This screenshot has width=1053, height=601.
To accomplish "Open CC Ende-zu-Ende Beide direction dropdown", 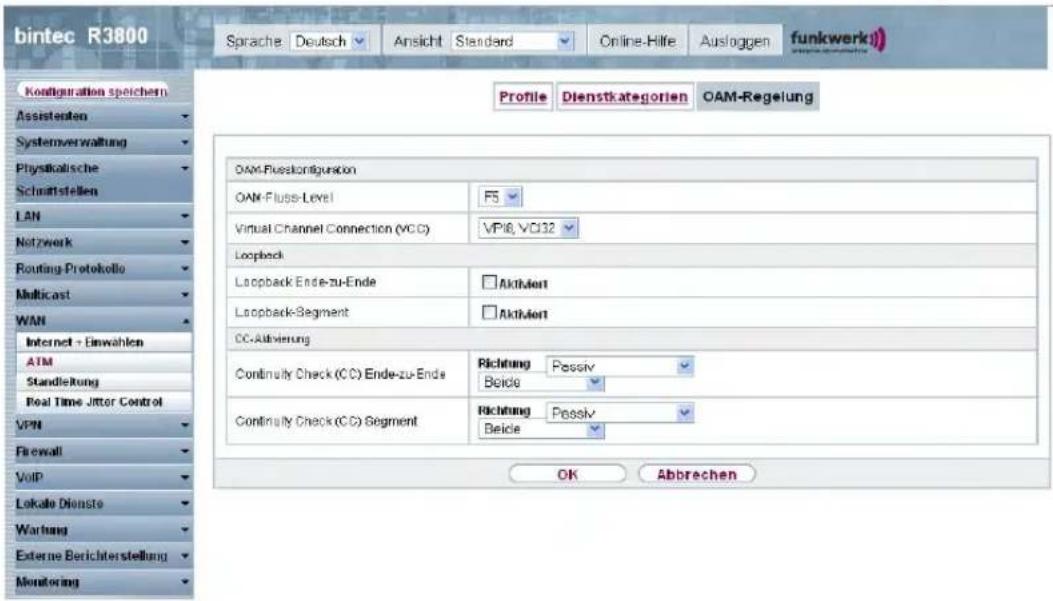I will coord(541,382).
